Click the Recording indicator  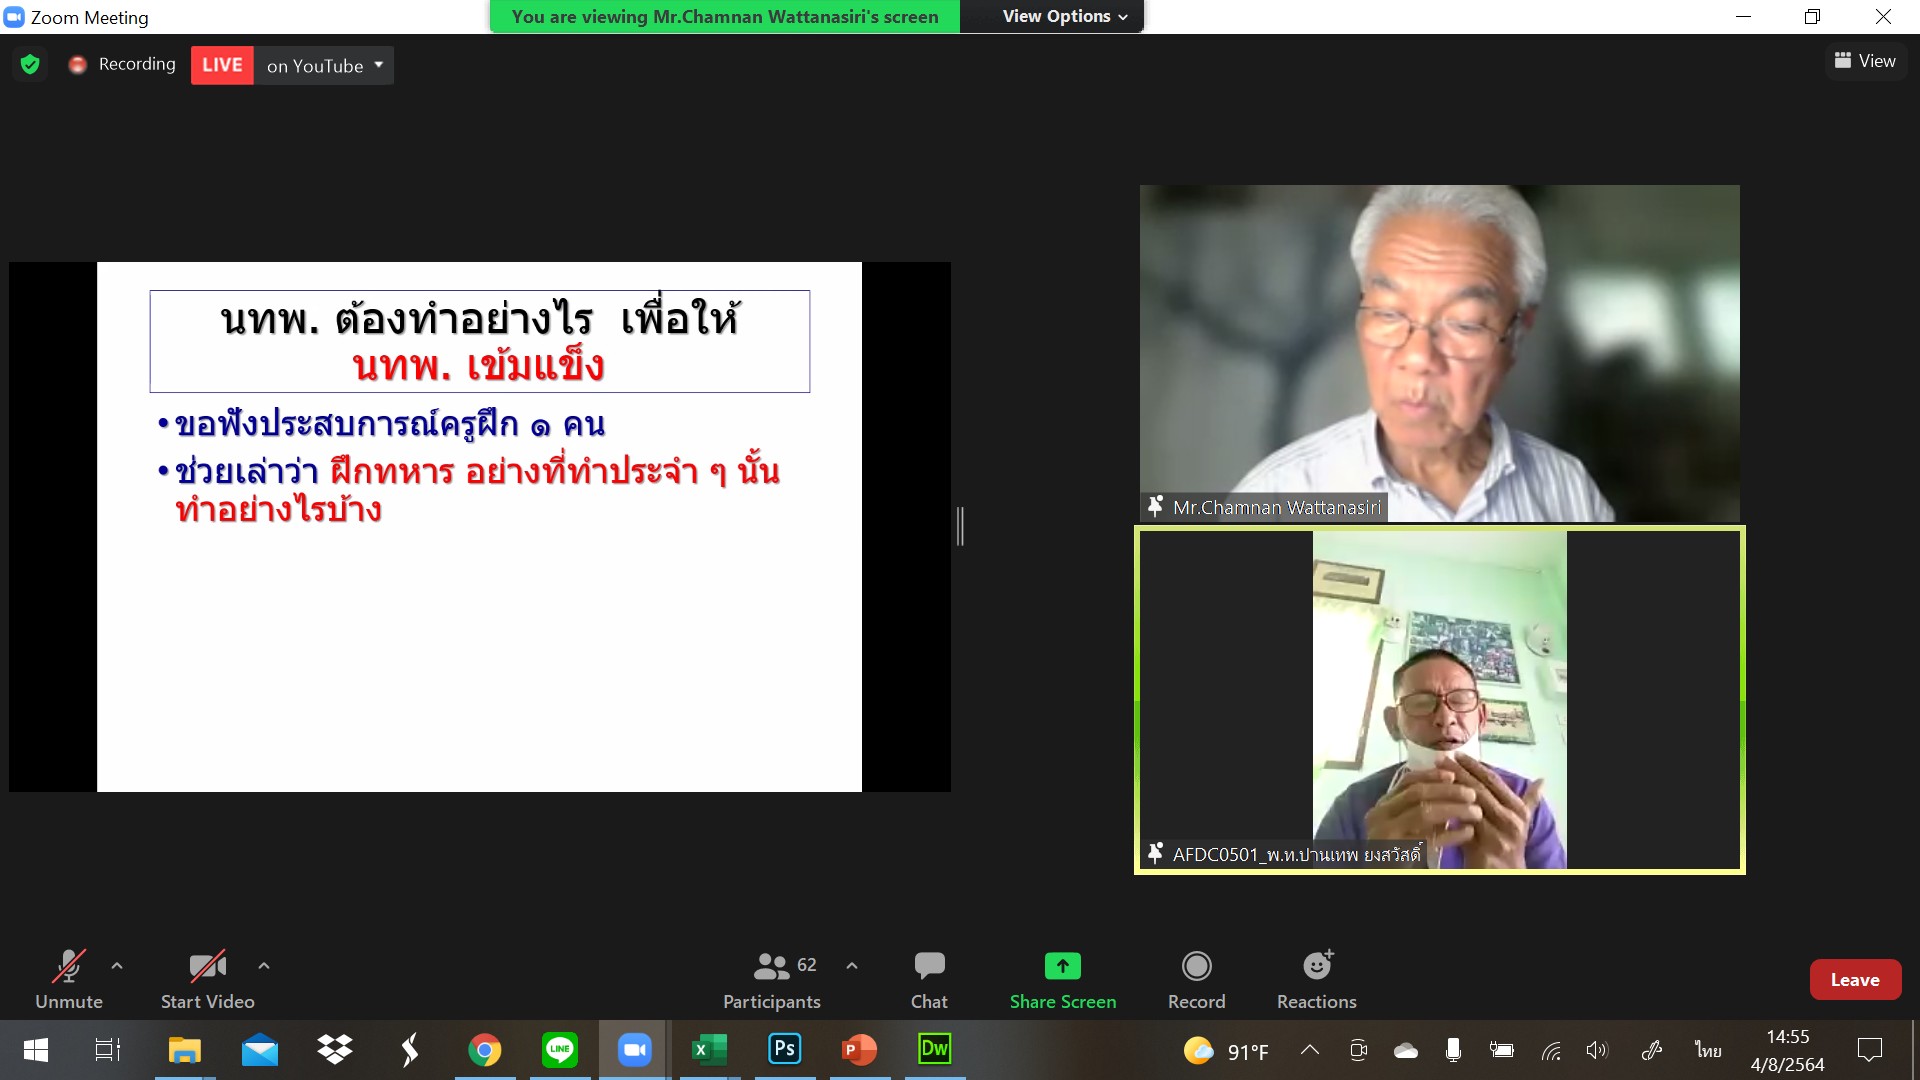(122, 64)
